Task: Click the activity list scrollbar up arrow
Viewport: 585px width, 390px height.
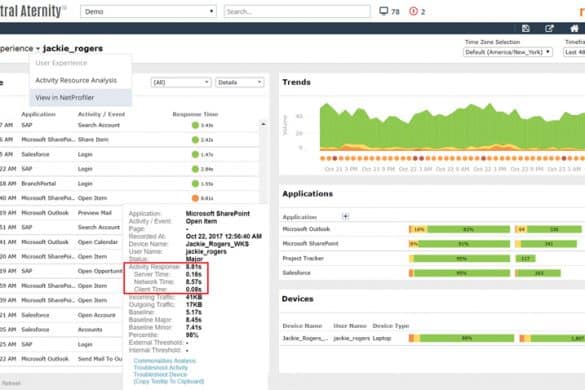Action: coord(263,124)
